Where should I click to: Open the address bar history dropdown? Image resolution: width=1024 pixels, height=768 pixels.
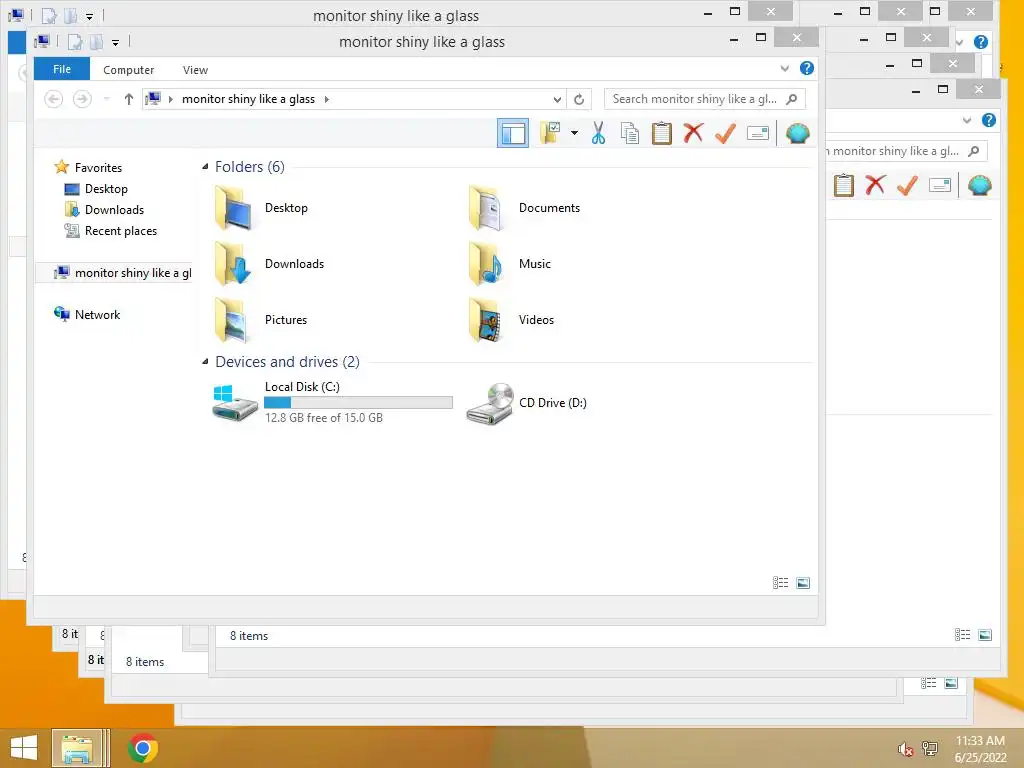pyautogui.click(x=557, y=99)
